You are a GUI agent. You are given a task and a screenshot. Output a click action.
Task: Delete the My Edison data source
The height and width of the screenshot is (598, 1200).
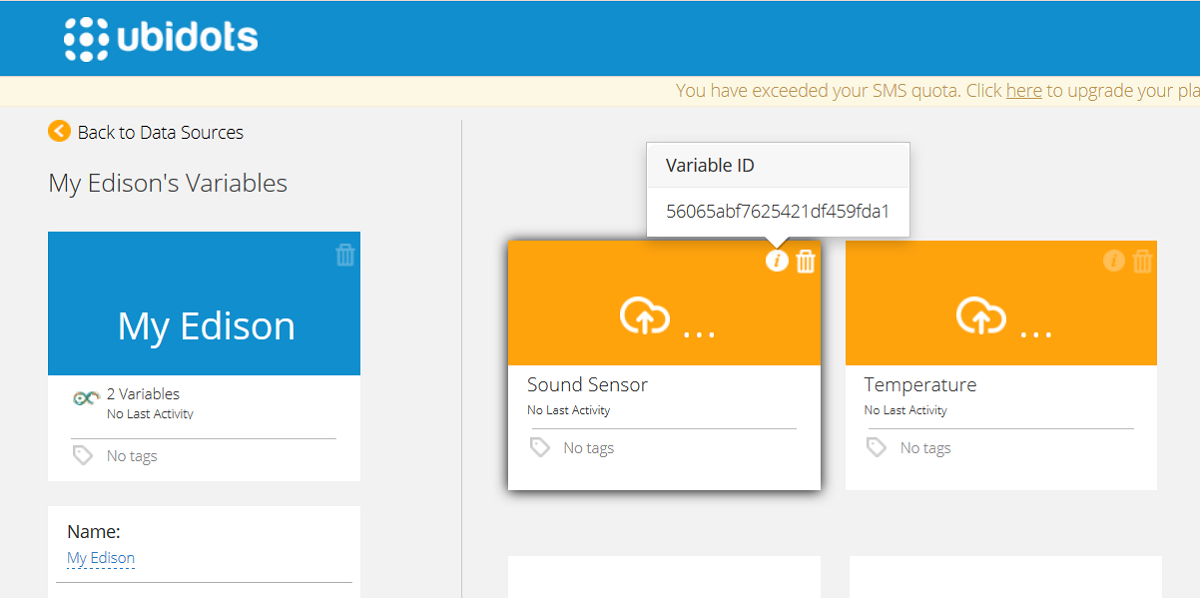pos(345,254)
